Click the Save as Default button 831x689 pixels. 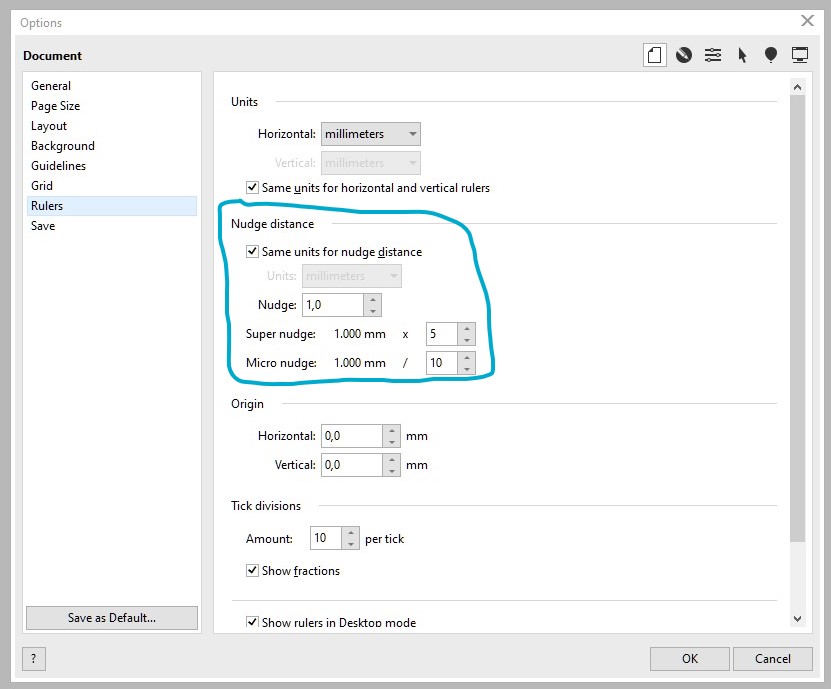pyautogui.click(x=111, y=617)
